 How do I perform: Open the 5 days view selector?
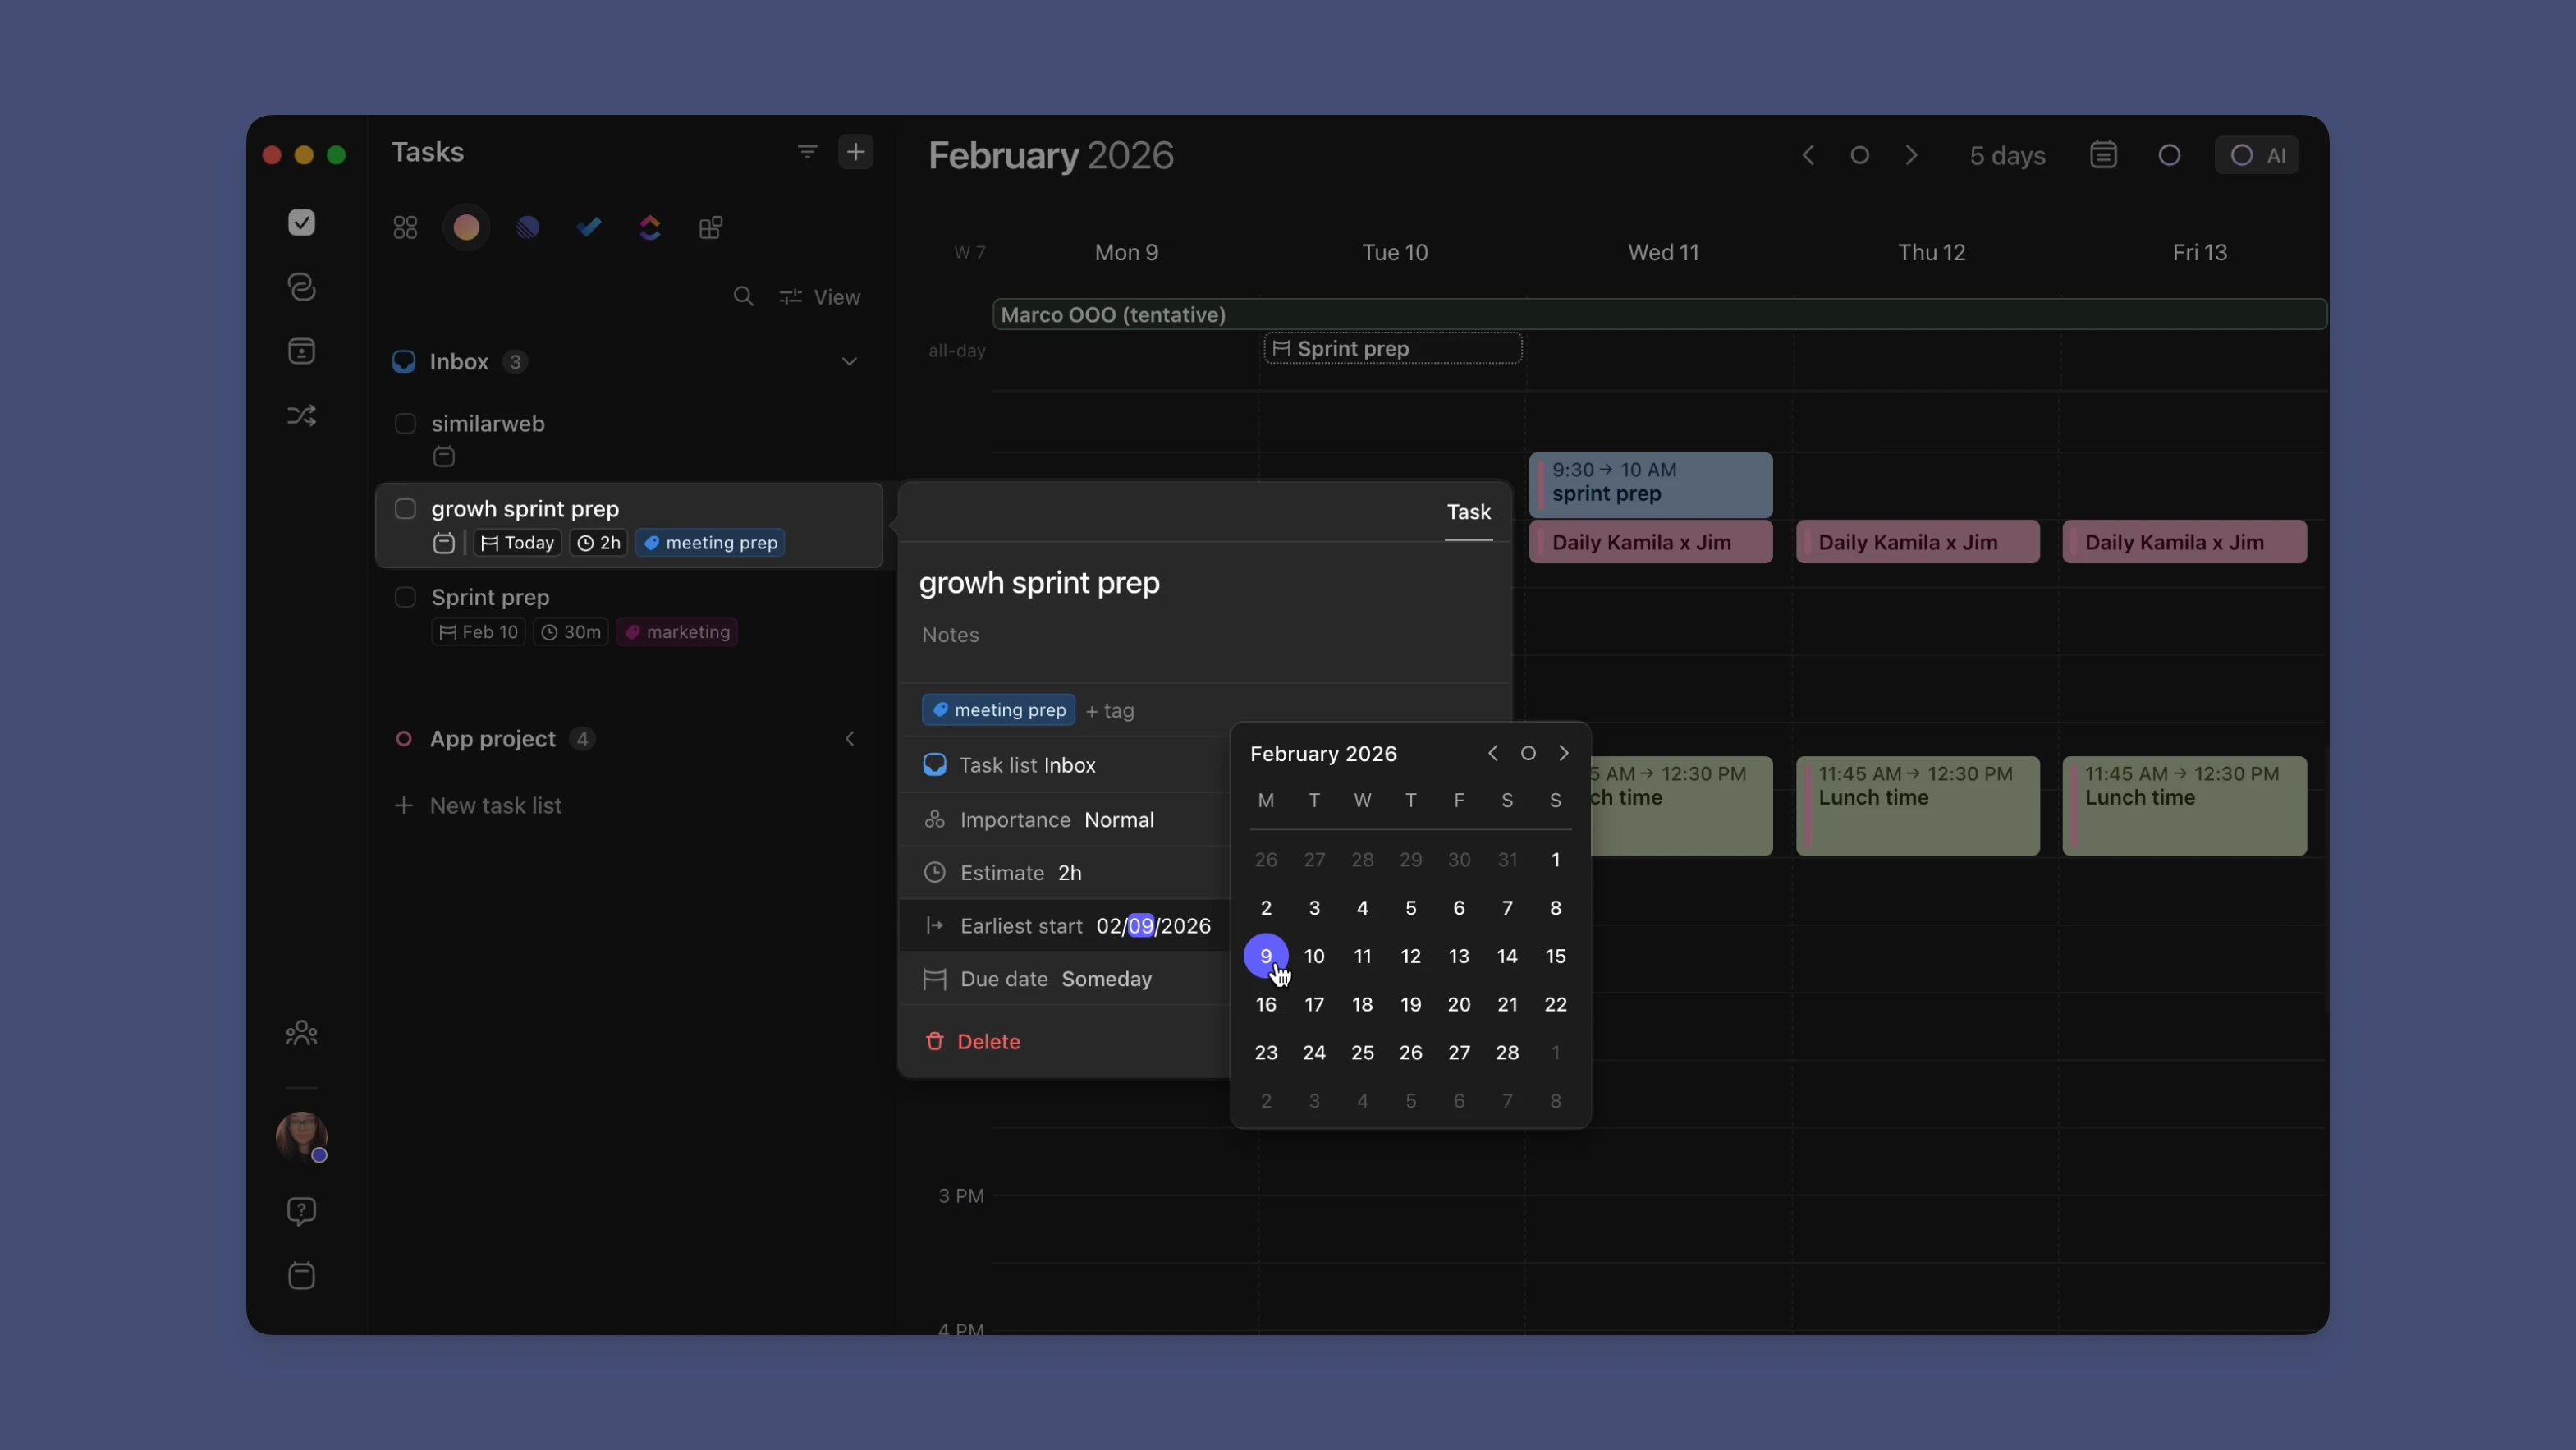coord(2007,155)
